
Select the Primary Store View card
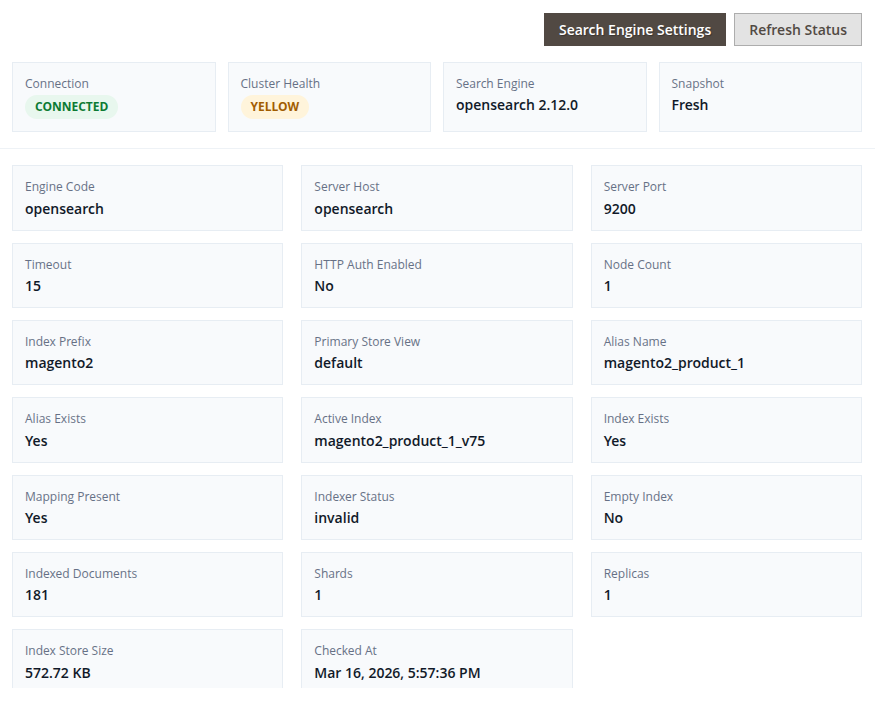pyautogui.click(x=436, y=352)
